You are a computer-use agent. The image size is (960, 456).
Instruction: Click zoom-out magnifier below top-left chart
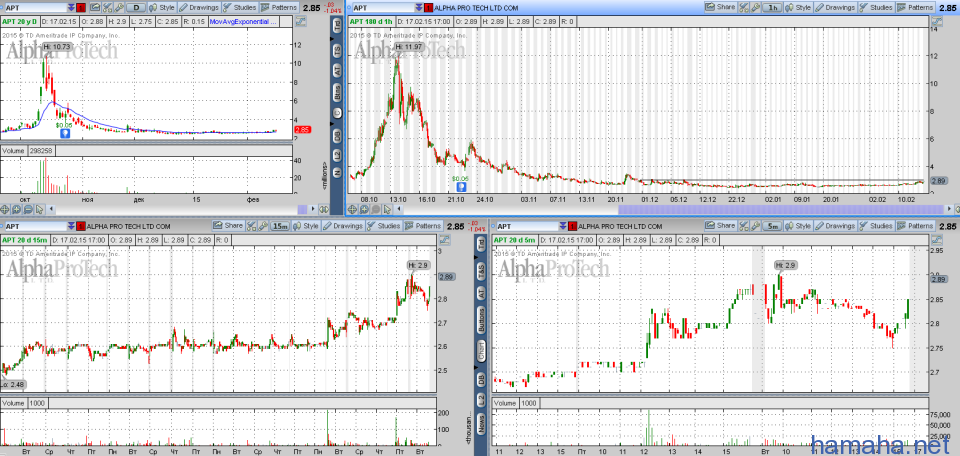coord(28,209)
